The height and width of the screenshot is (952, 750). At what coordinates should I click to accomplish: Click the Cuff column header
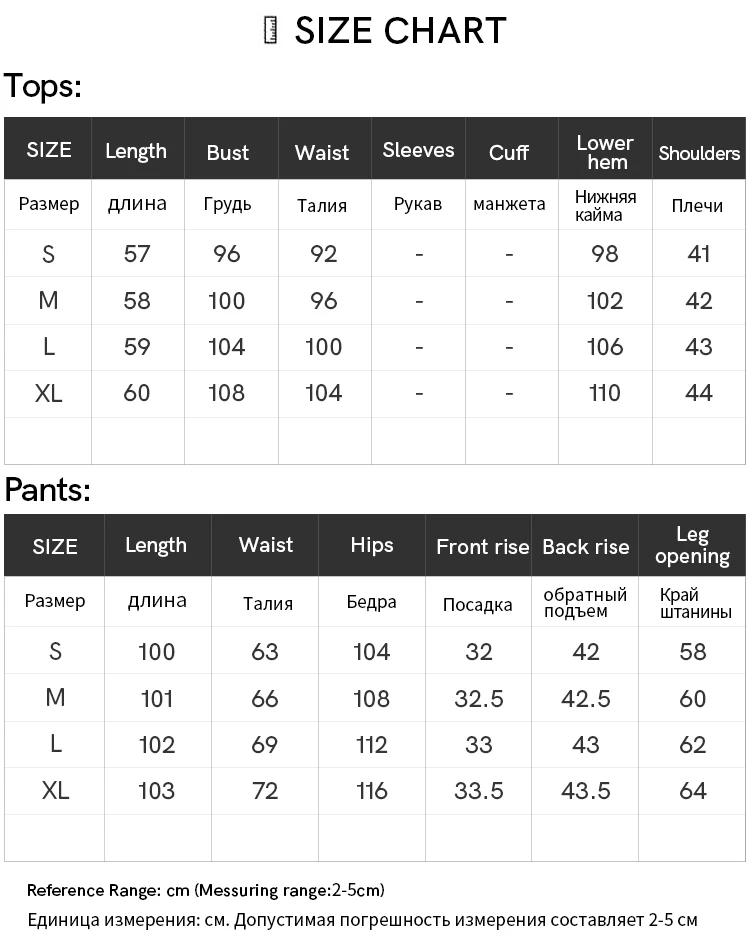tap(509, 152)
